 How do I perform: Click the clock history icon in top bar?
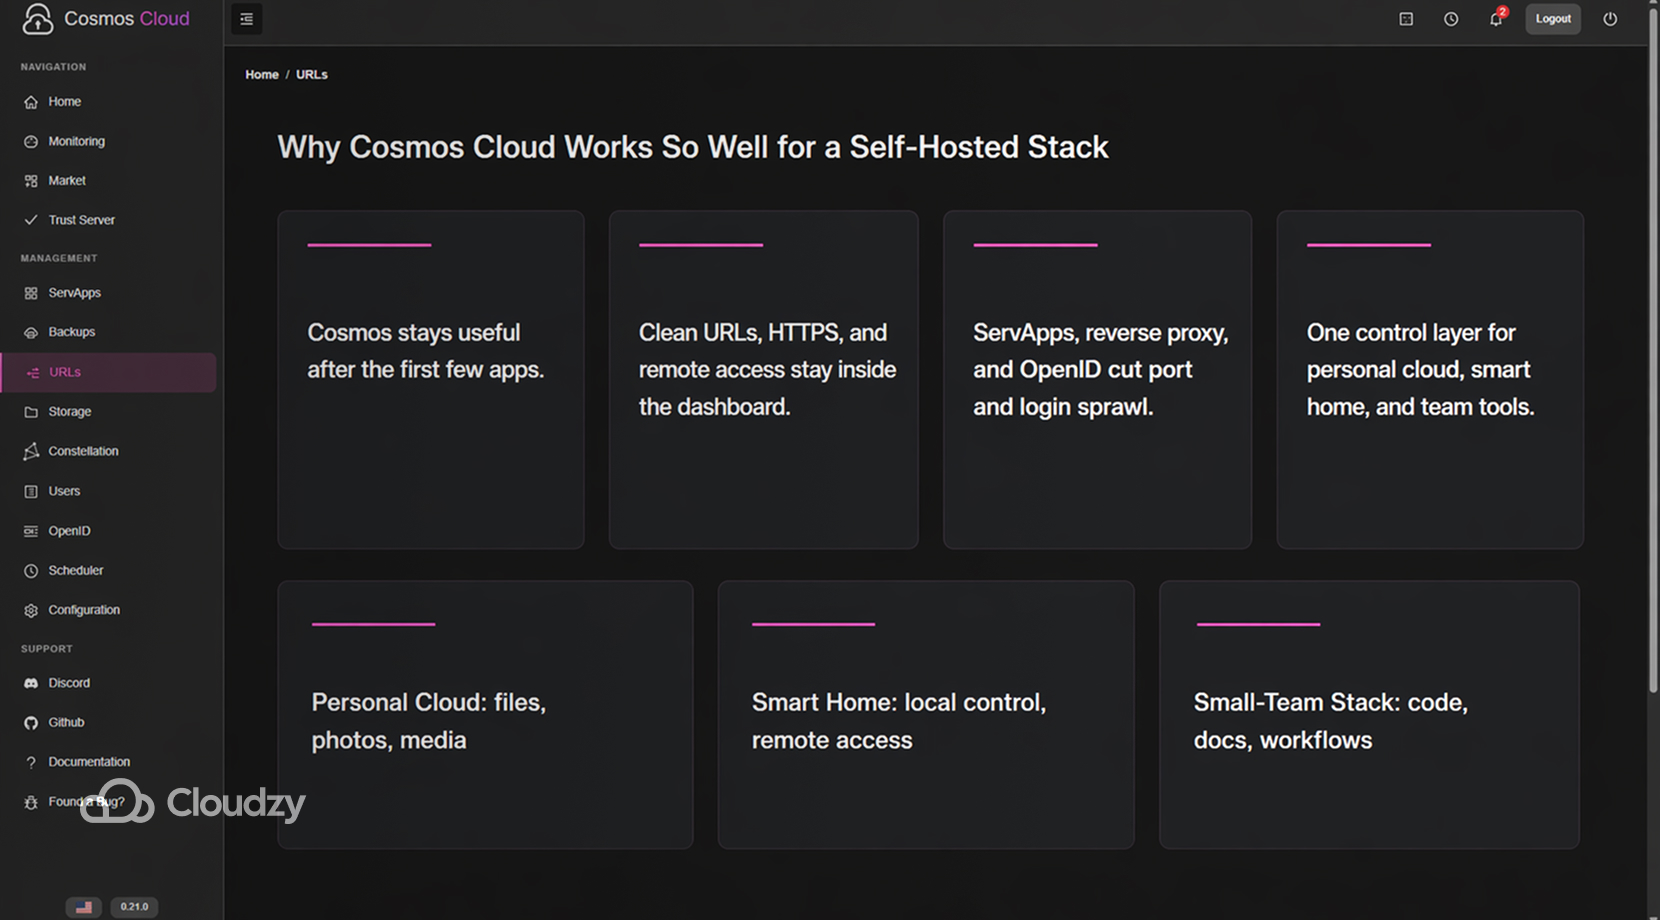[1450, 19]
